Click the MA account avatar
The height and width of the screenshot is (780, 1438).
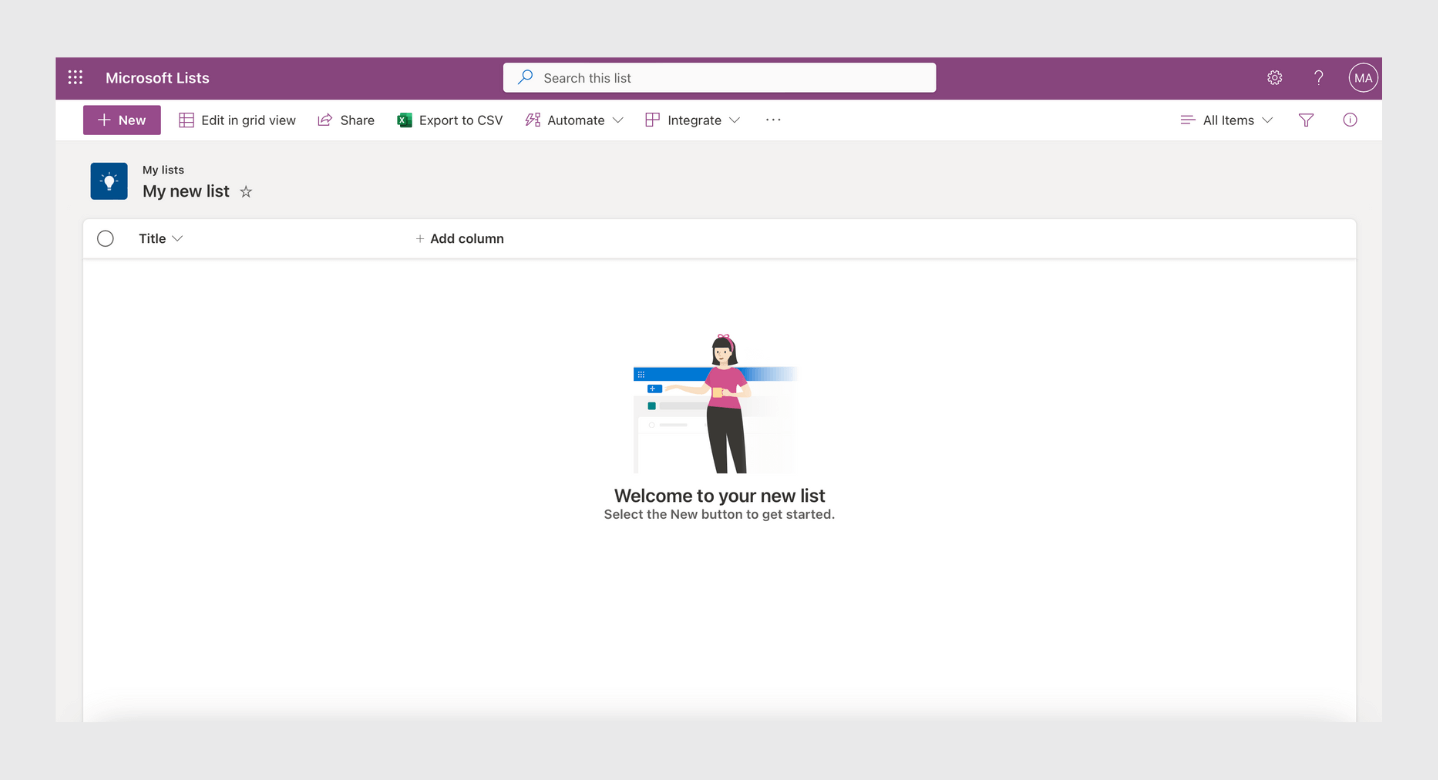(1363, 77)
